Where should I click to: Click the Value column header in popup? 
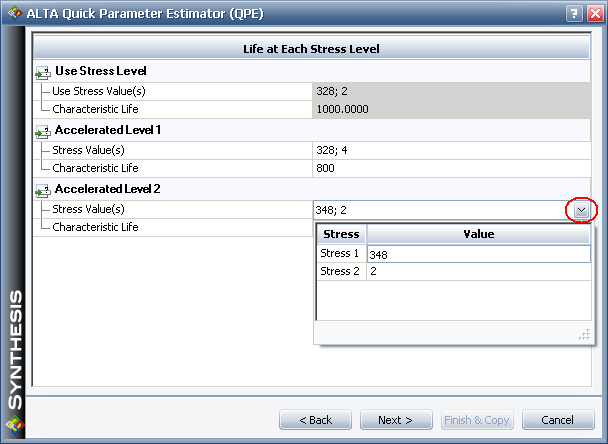tap(478, 234)
